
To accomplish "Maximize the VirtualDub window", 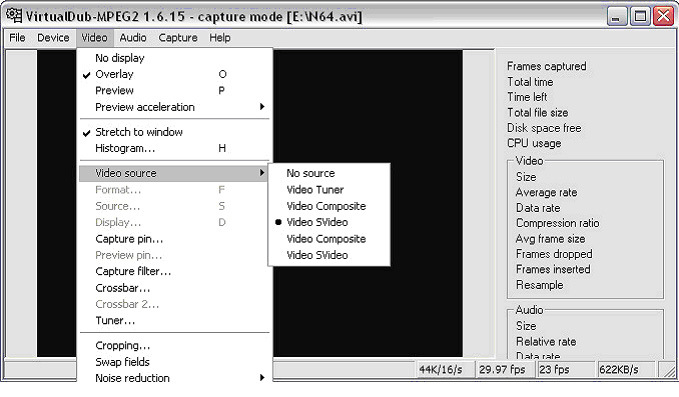I will click(x=640, y=16).
